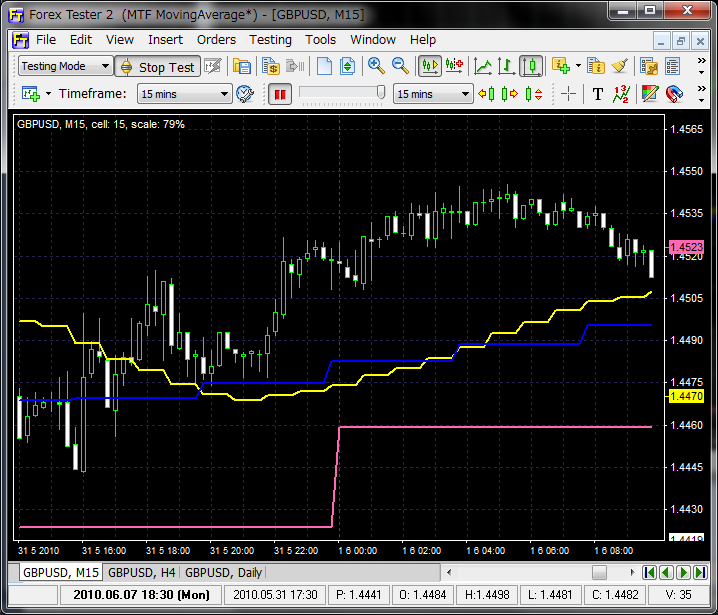Toggle the magnet snap mode
Image resolution: width=718 pixels, height=615 pixels.
(x=674, y=94)
